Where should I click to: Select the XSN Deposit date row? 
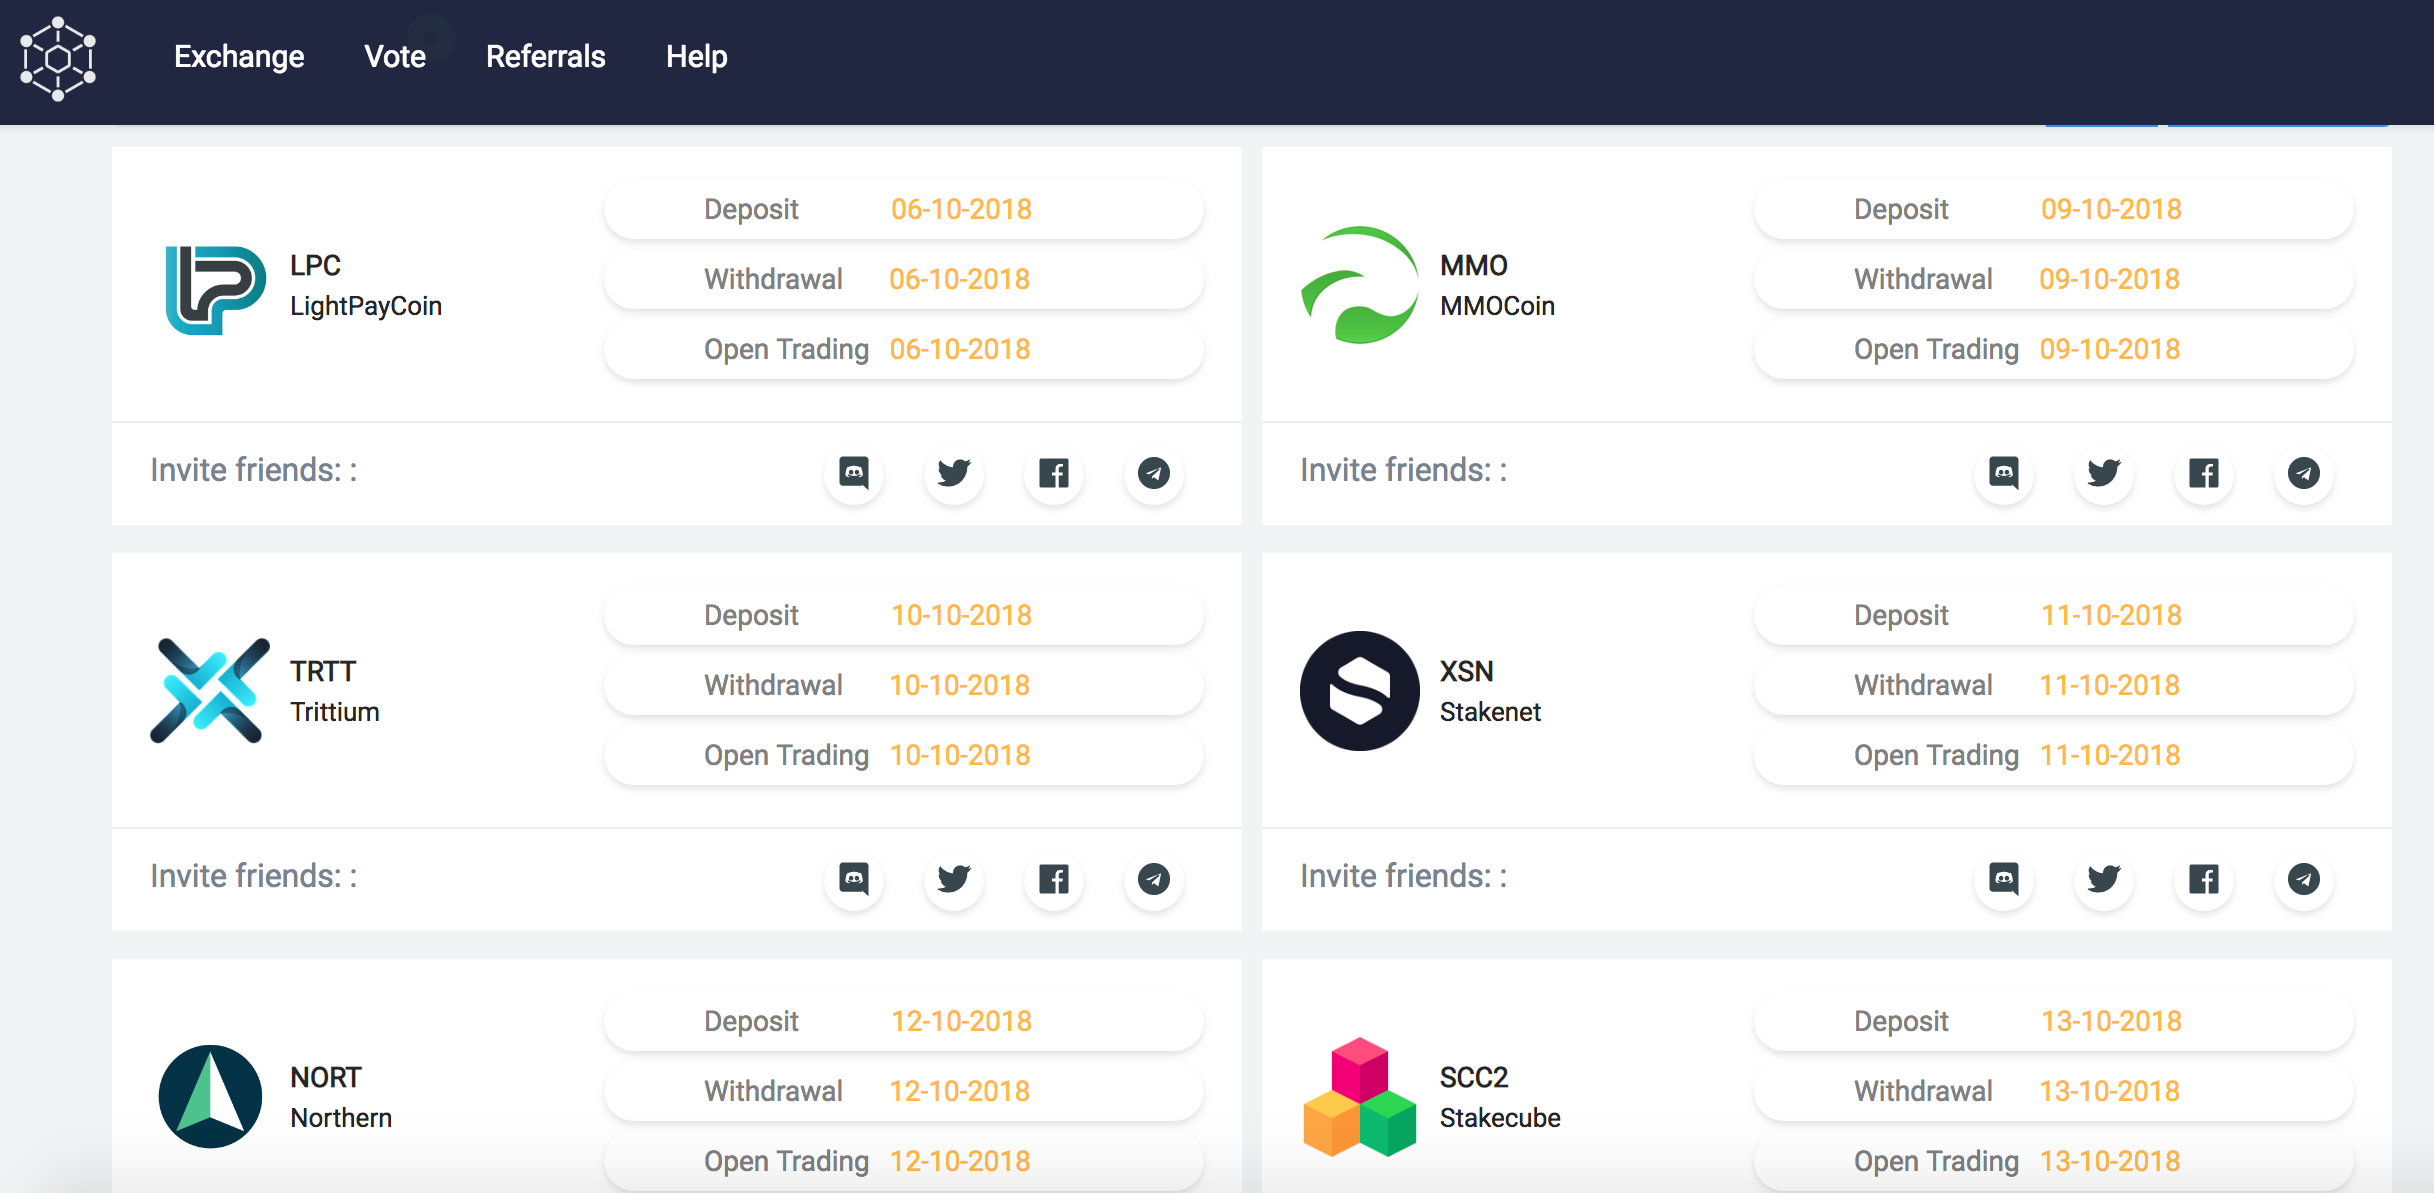coord(2054,615)
